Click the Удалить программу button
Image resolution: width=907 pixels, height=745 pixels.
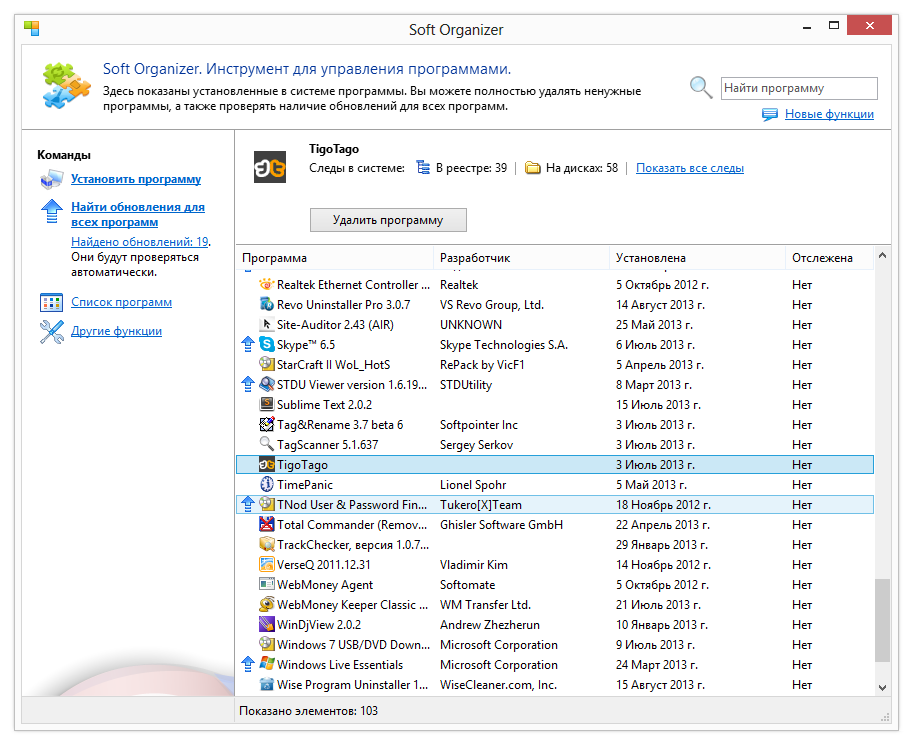388,220
